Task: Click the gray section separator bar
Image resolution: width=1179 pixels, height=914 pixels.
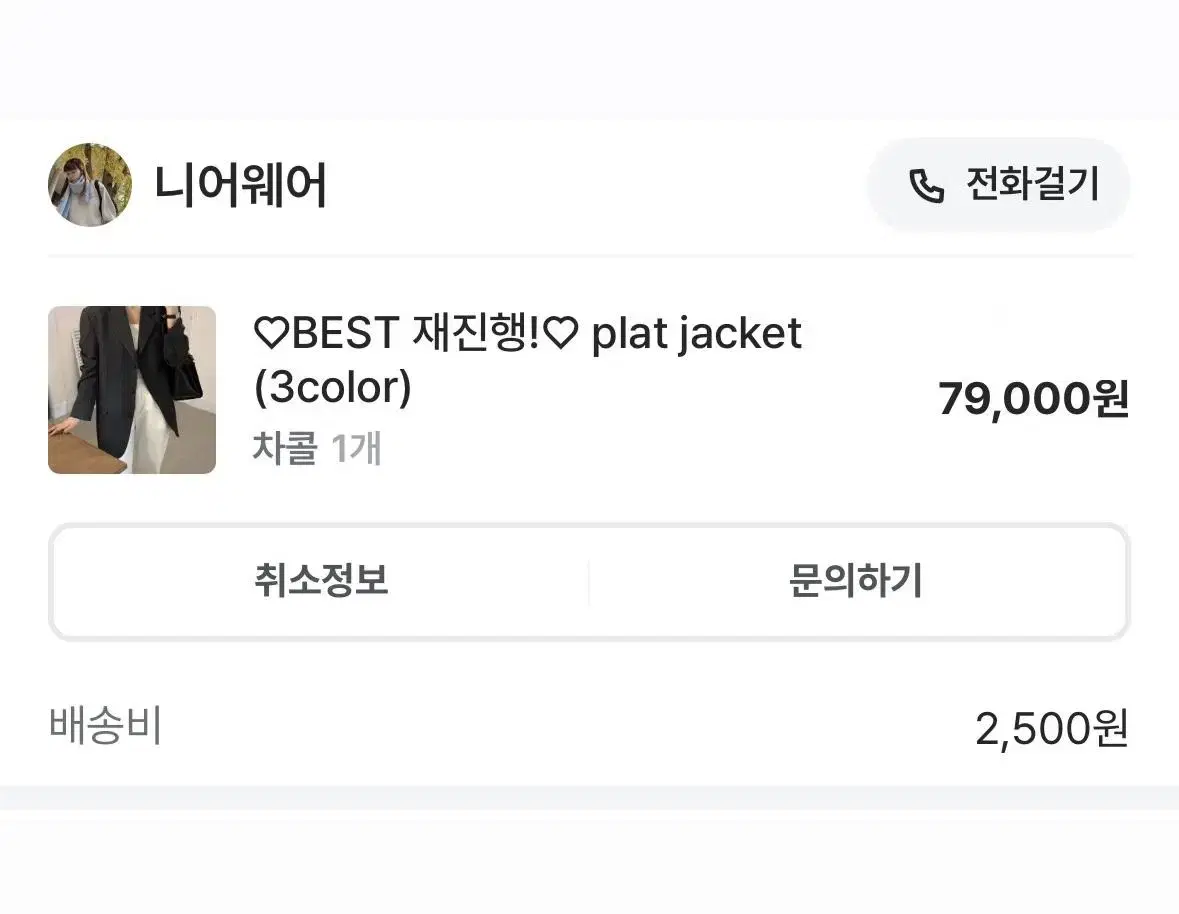Action: (x=590, y=797)
